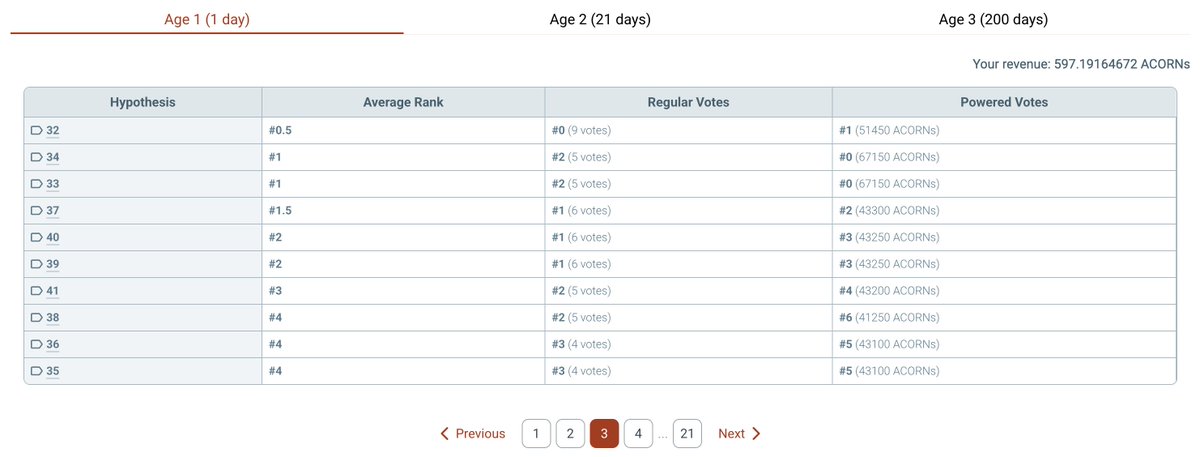The width and height of the screenshot is (1200, 457).
Task: Click the average rank cell #0.5
Action: [404, 131]
